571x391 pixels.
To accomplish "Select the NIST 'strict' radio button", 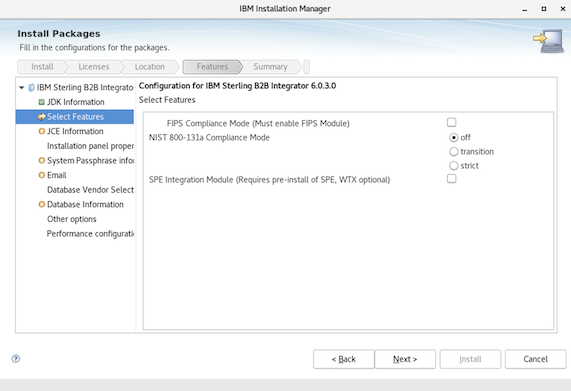I will click(x=453, y=166).
